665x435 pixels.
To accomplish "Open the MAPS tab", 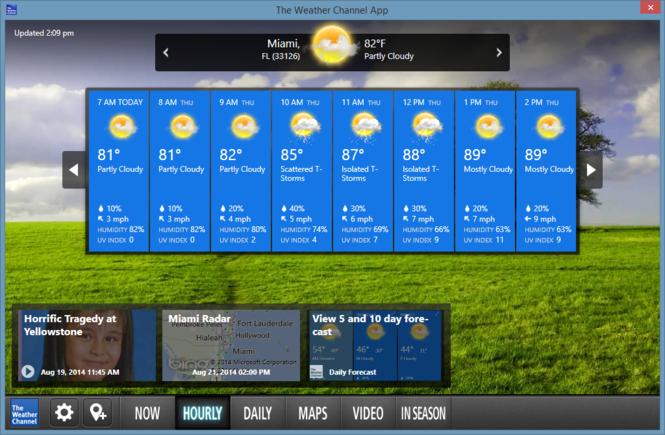I will pyautogui.click(x=313, y=413).
